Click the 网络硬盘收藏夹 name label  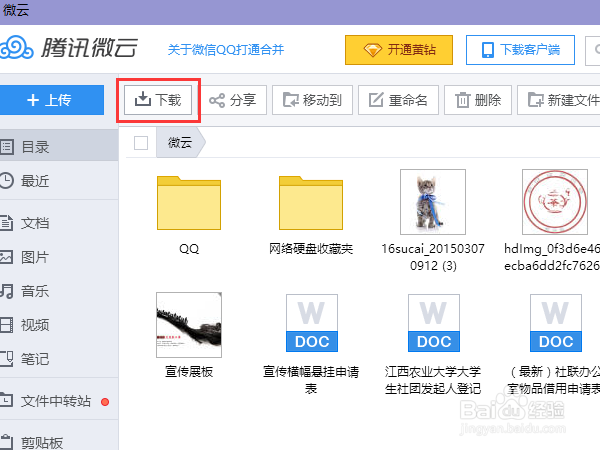point(311,249)
